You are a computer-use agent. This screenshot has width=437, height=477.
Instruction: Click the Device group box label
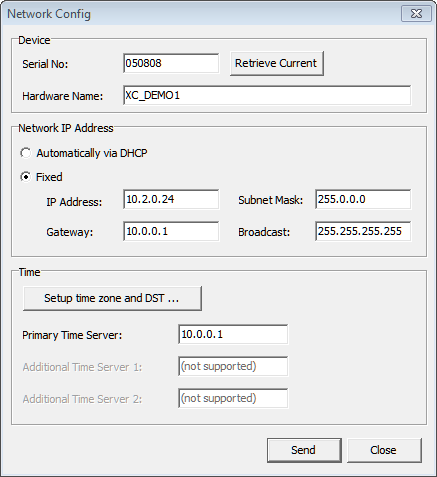(x=34, y=40)
